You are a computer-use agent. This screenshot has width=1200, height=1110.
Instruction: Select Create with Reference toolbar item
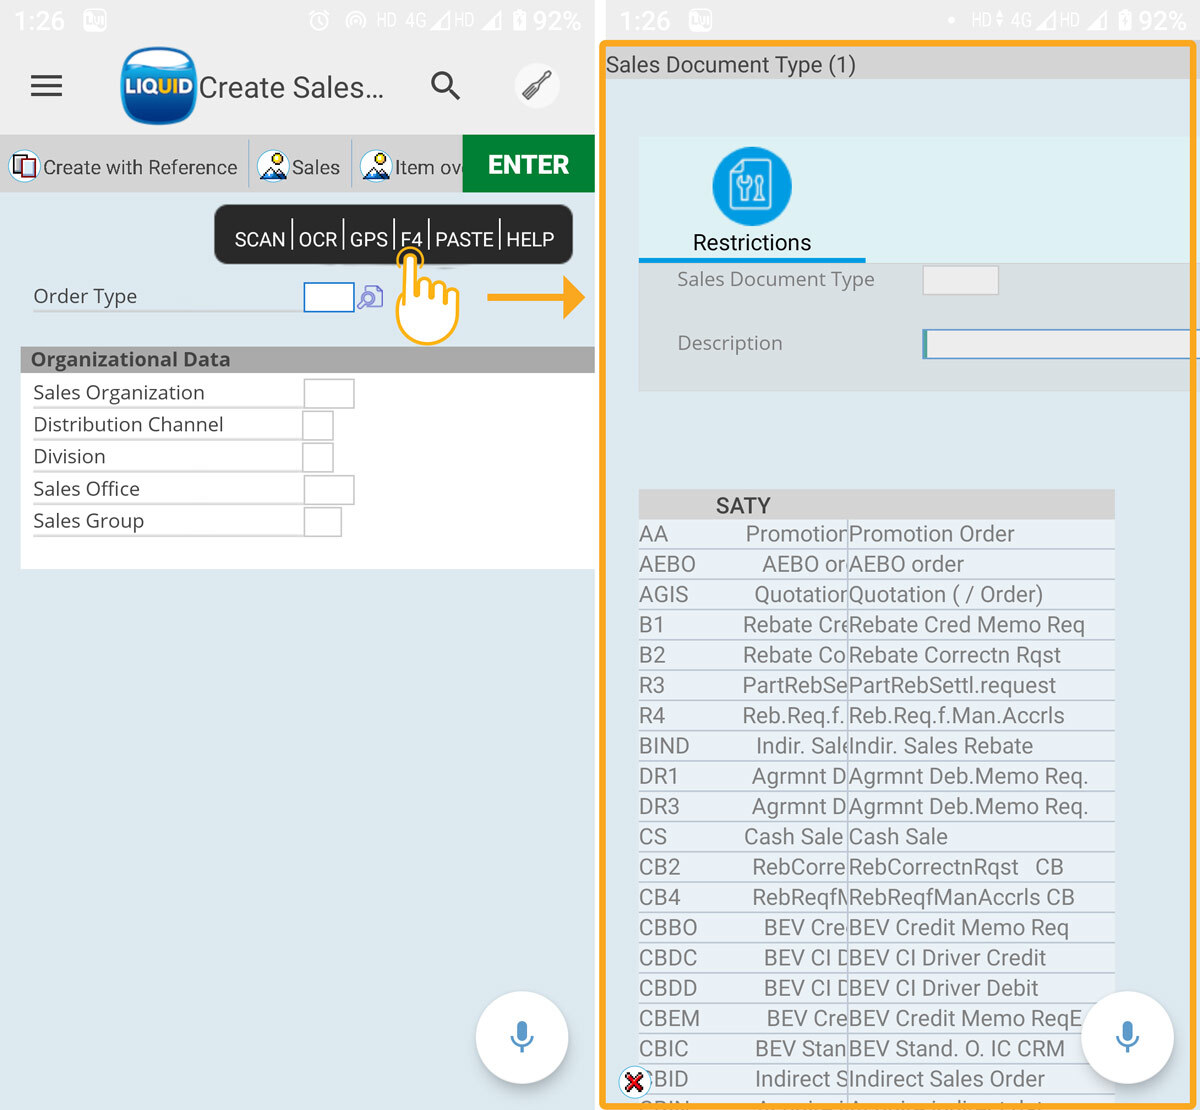tap(125, 167)
